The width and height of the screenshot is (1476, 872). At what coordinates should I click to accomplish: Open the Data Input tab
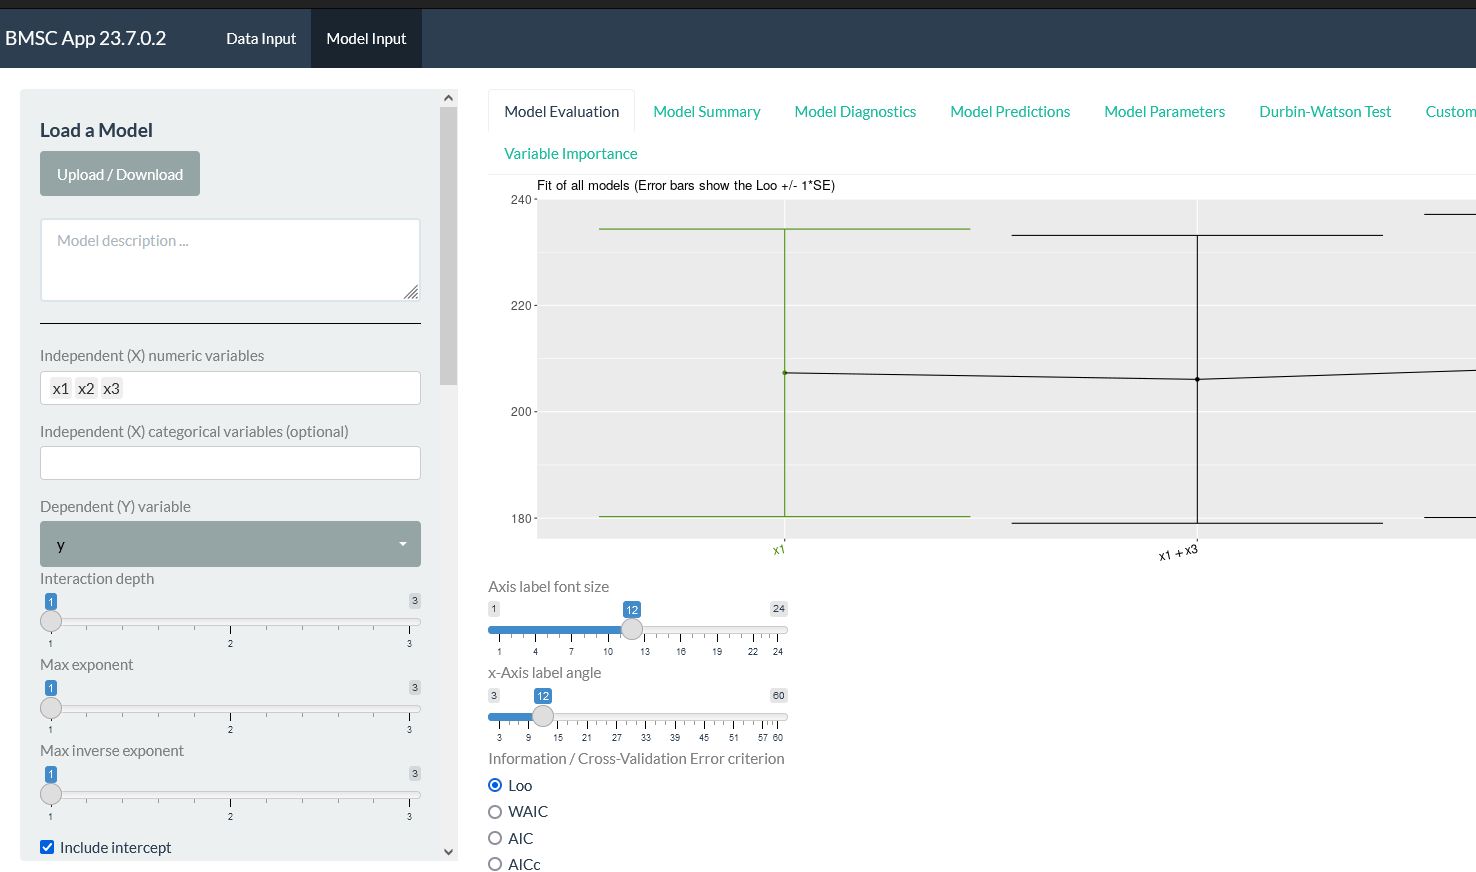click(x=261, y=39)
